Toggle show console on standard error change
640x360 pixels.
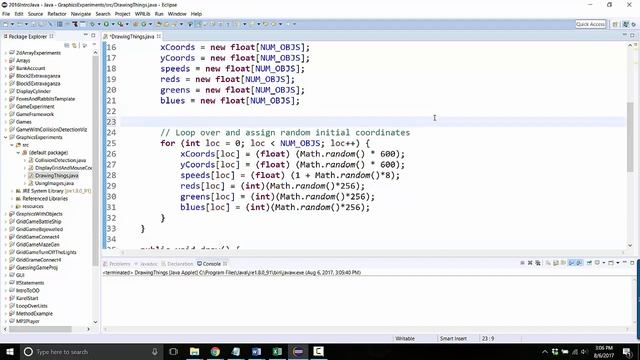coord(579,263)
